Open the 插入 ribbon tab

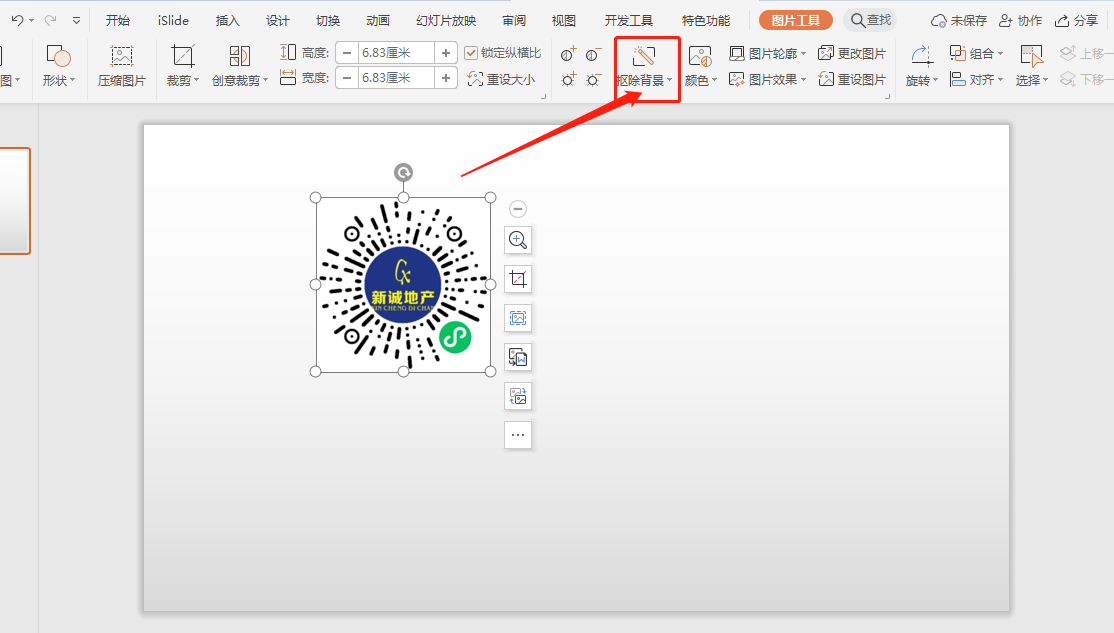227,21
